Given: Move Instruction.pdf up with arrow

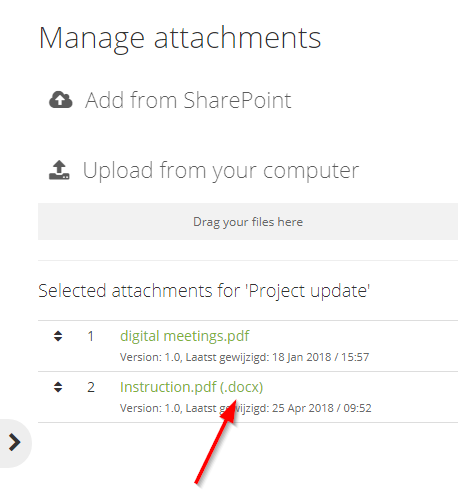Looking at the screenshot, I should tap(58, 384).
